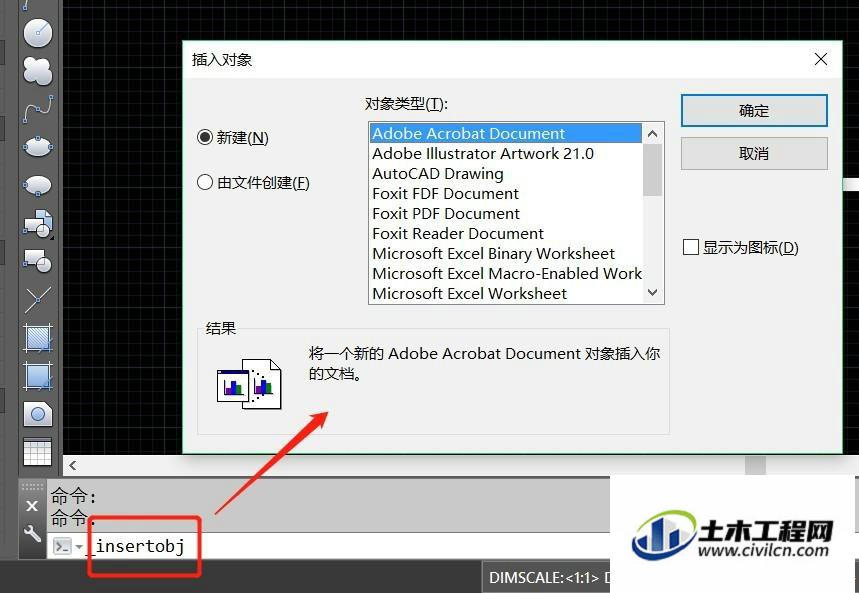Select the Gradient fill tool
This screenshot has width=859, height=593.
point(38,376)
